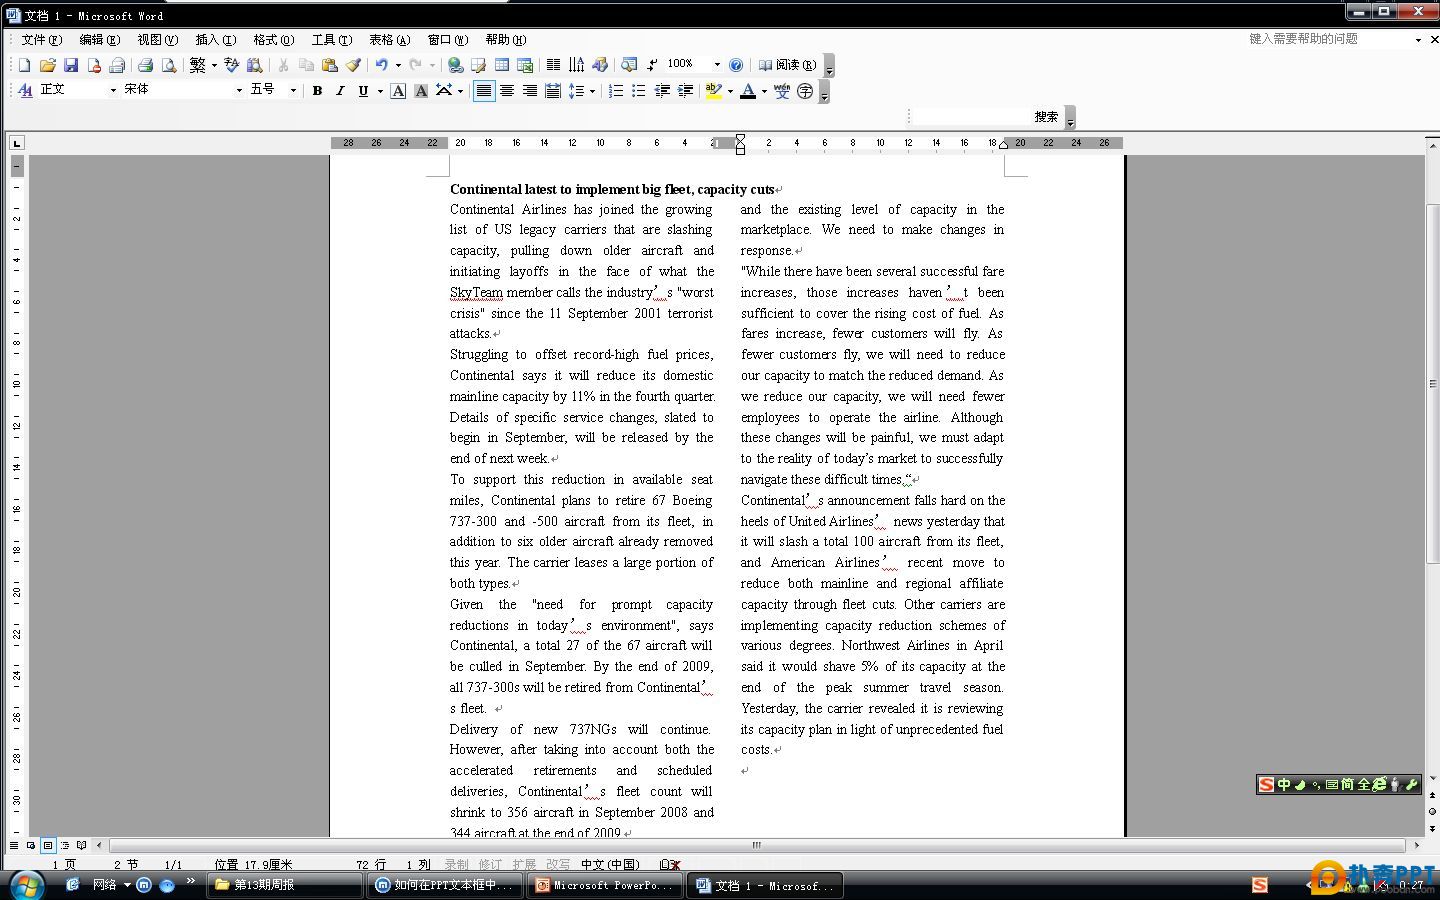
Task: Expand the highlight color arrow
Action: tap(730, 91)
